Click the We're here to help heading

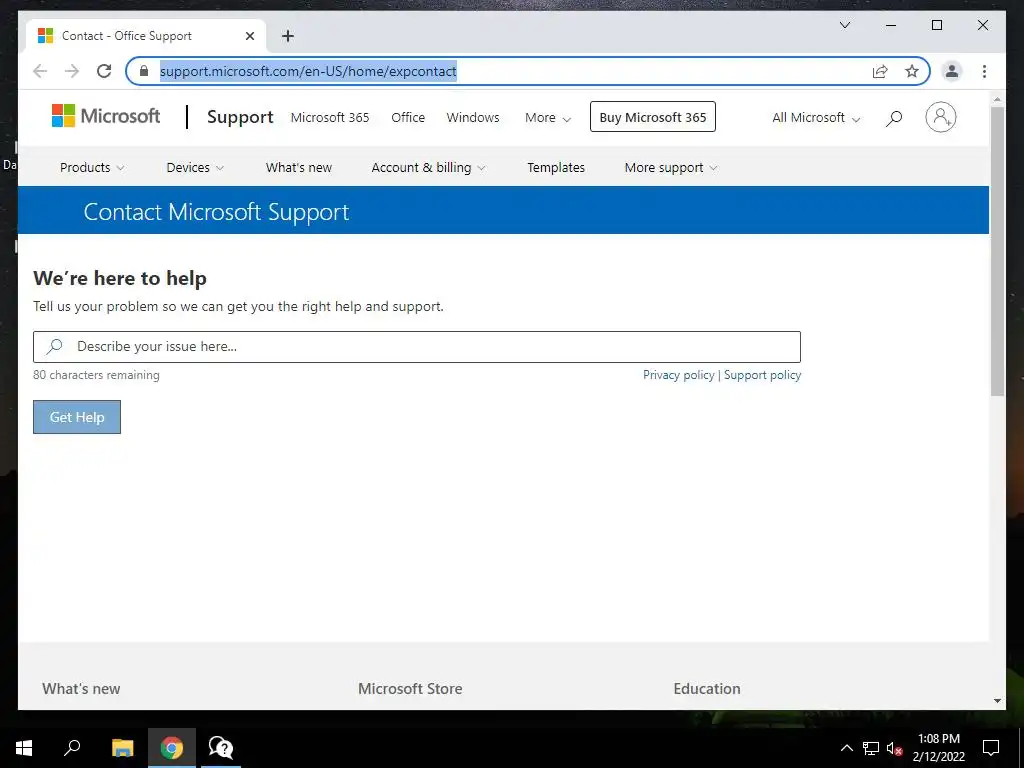(x=120, y=278)
